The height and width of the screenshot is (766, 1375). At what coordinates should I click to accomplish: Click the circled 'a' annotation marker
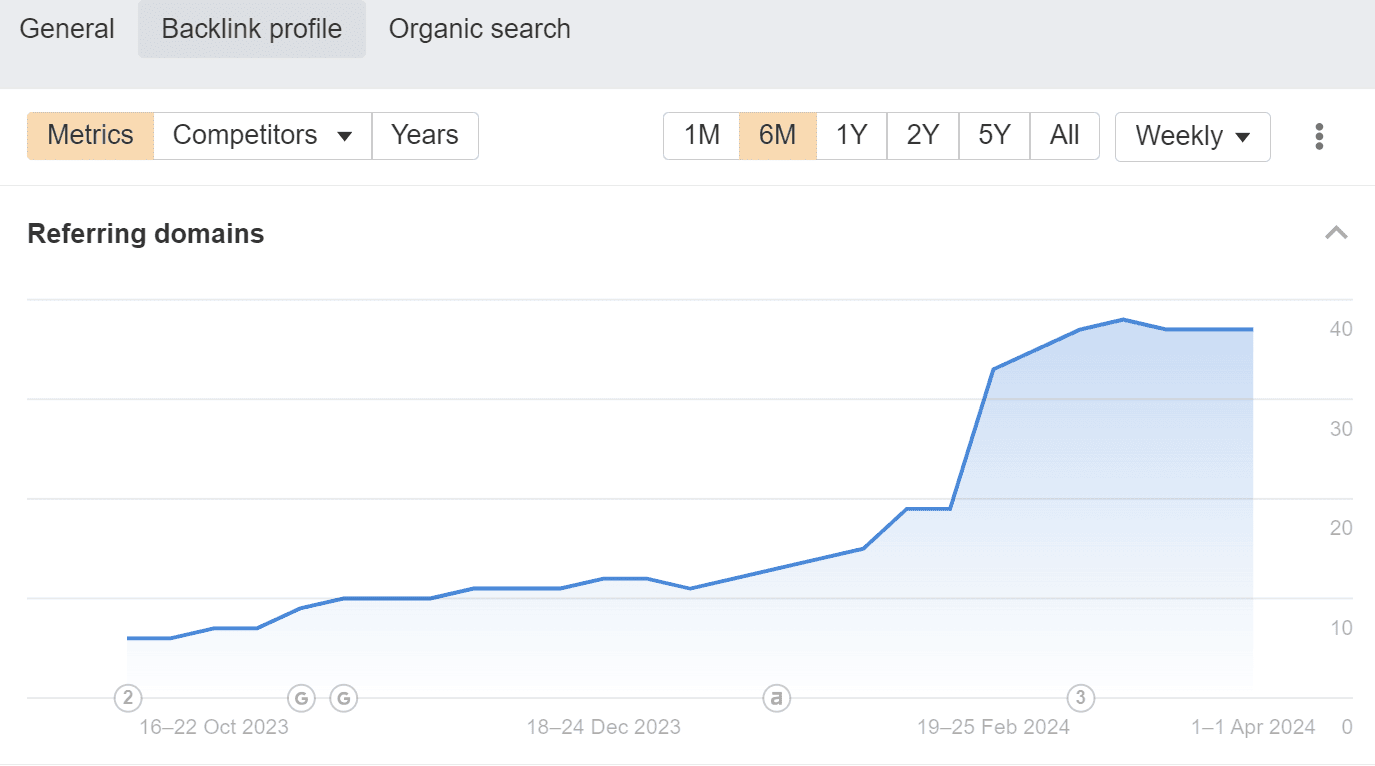[x=776, y=697]
